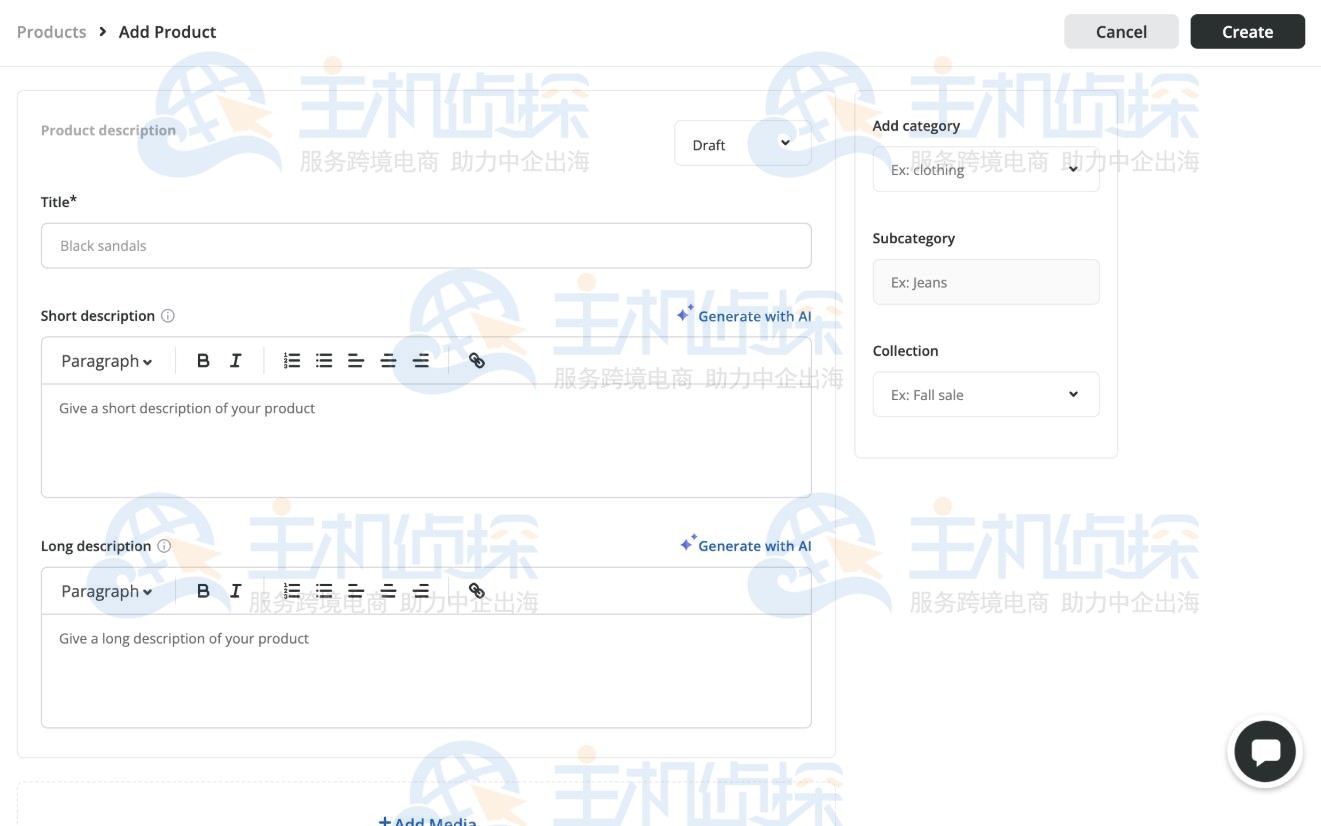Apply bold in Short description toolbar
This screenshot has width=1321, height=826.
click(203, 361)
